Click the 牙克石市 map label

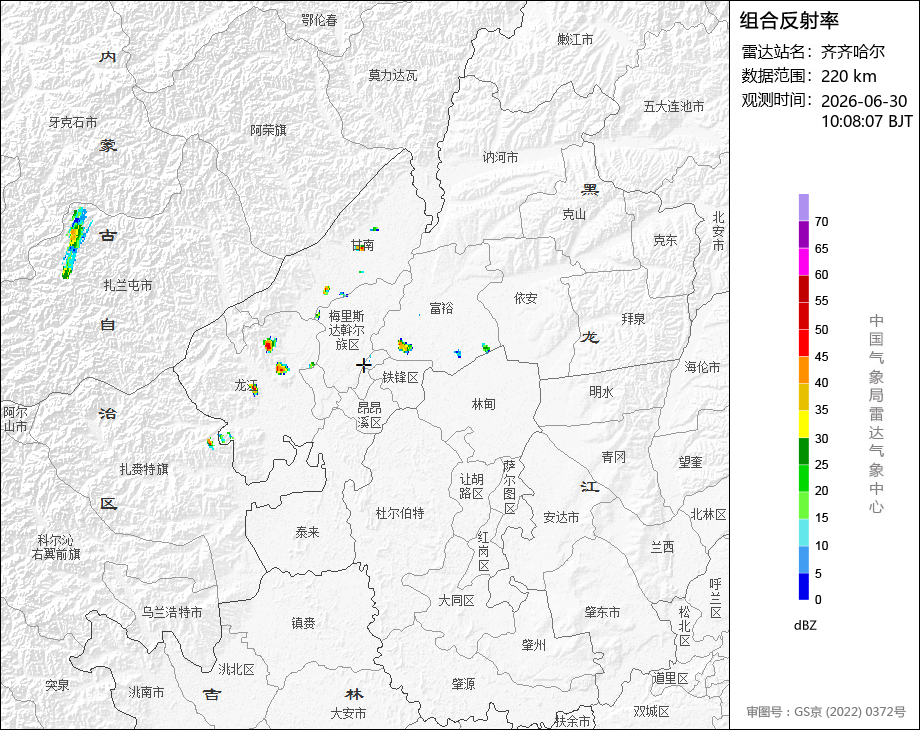(73, 122)
